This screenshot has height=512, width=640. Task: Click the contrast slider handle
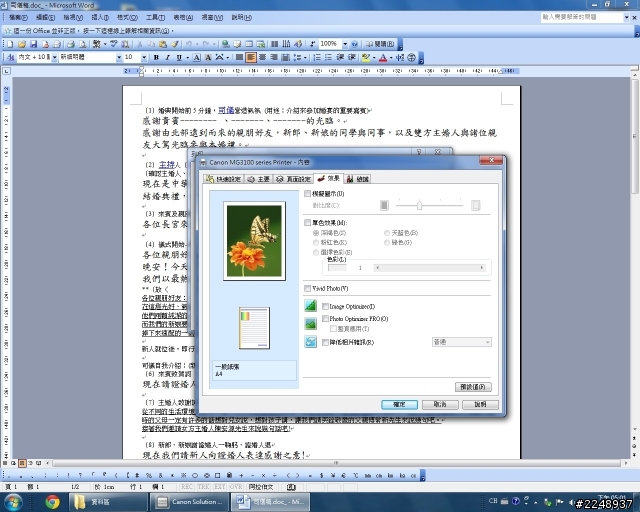click(x=419, y=205)
